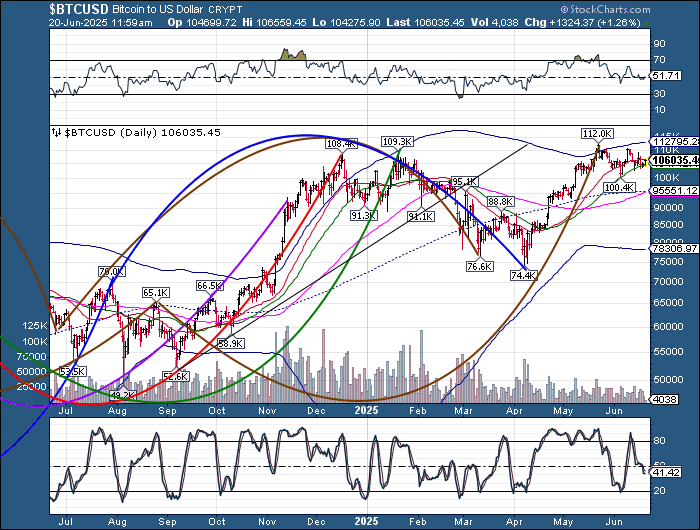
Task: Click the 58.9K price label
Action: pos(231,343)
